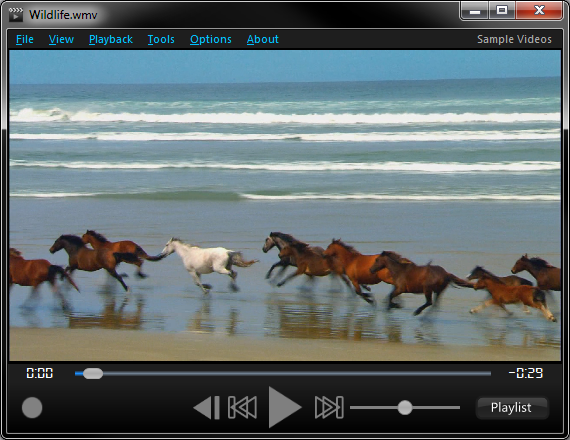Start playback with the Play button
This screenshot has height=440, width=570.
pos(284,407)
